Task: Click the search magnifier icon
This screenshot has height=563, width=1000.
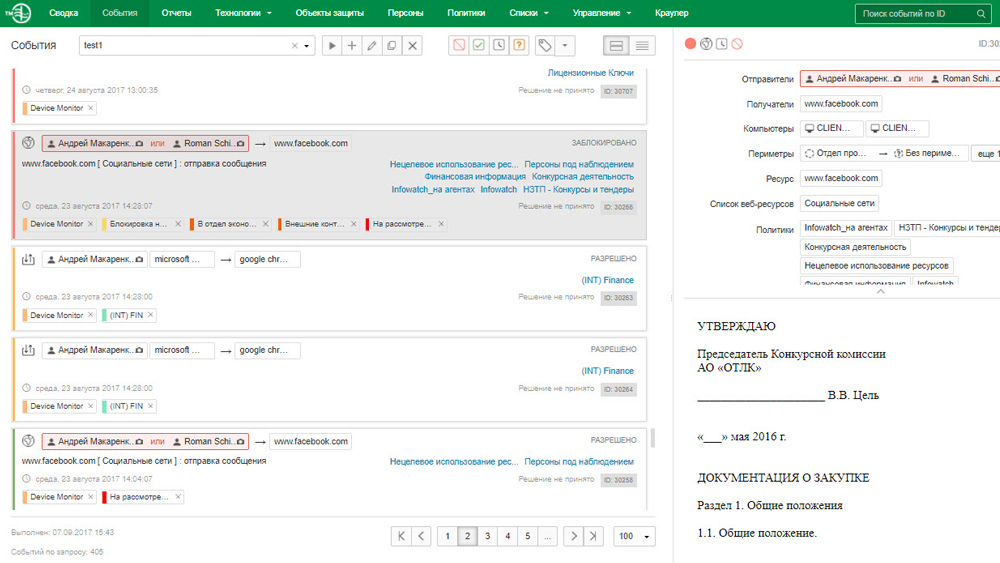Action: pyautogui.click(x=981, y=13)
